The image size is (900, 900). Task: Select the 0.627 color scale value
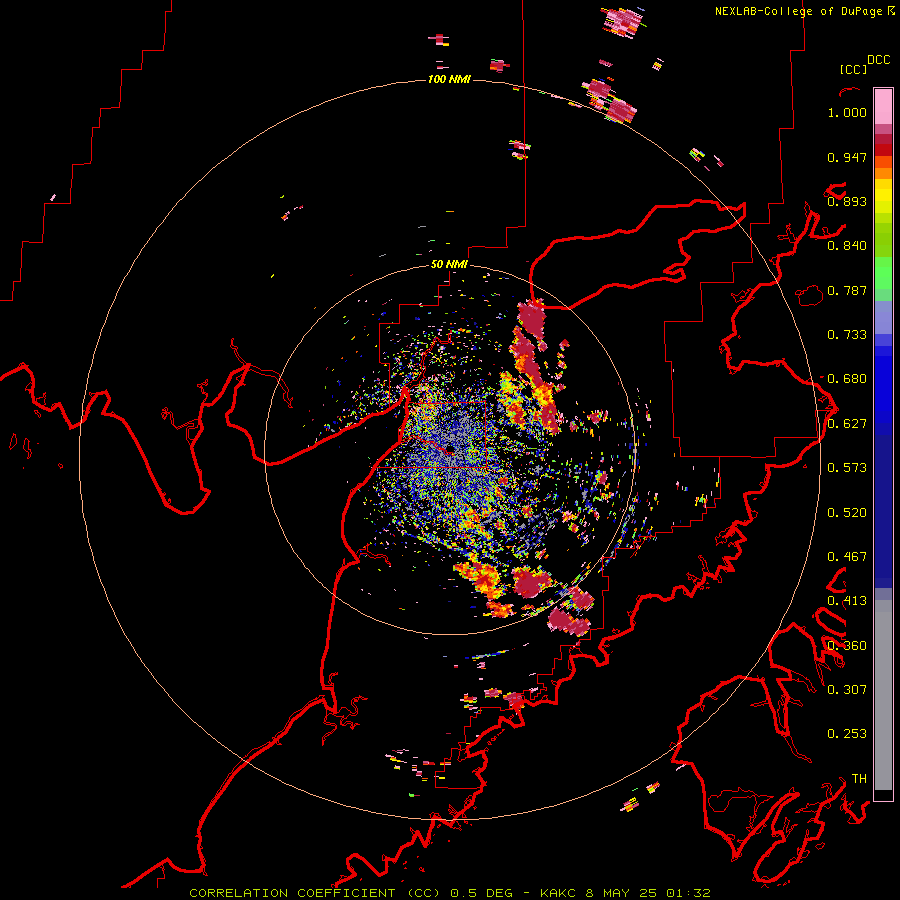tap(847, 424)
